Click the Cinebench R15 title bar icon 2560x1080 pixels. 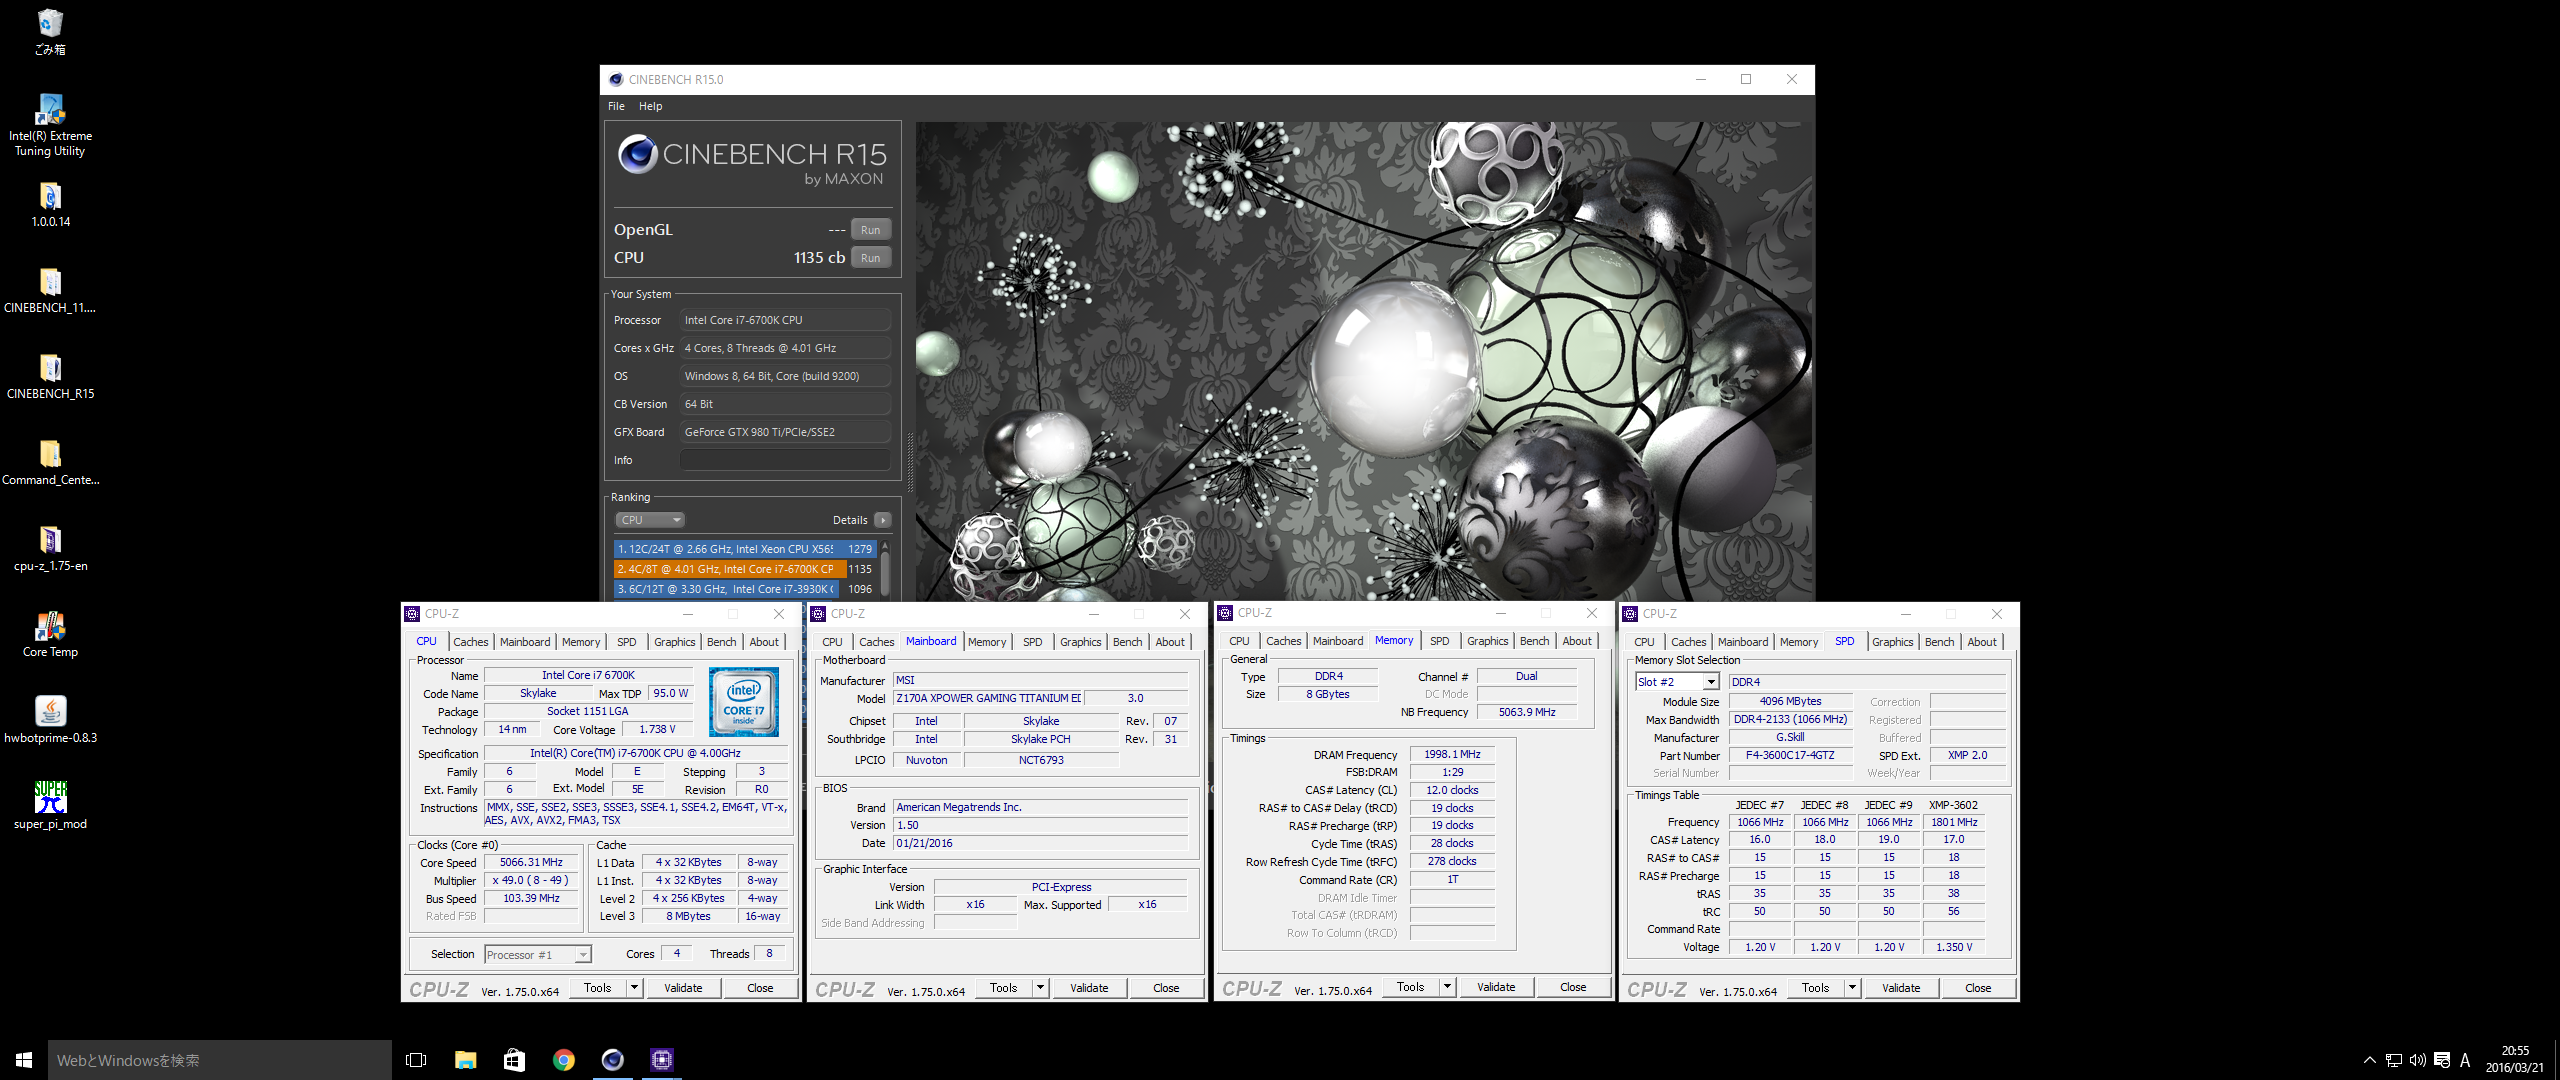(616, 79)
